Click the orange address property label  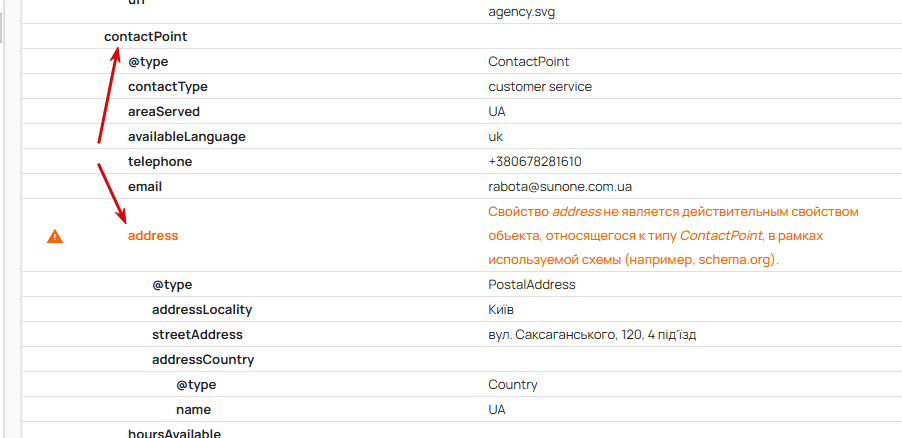[x=152, y=236]
